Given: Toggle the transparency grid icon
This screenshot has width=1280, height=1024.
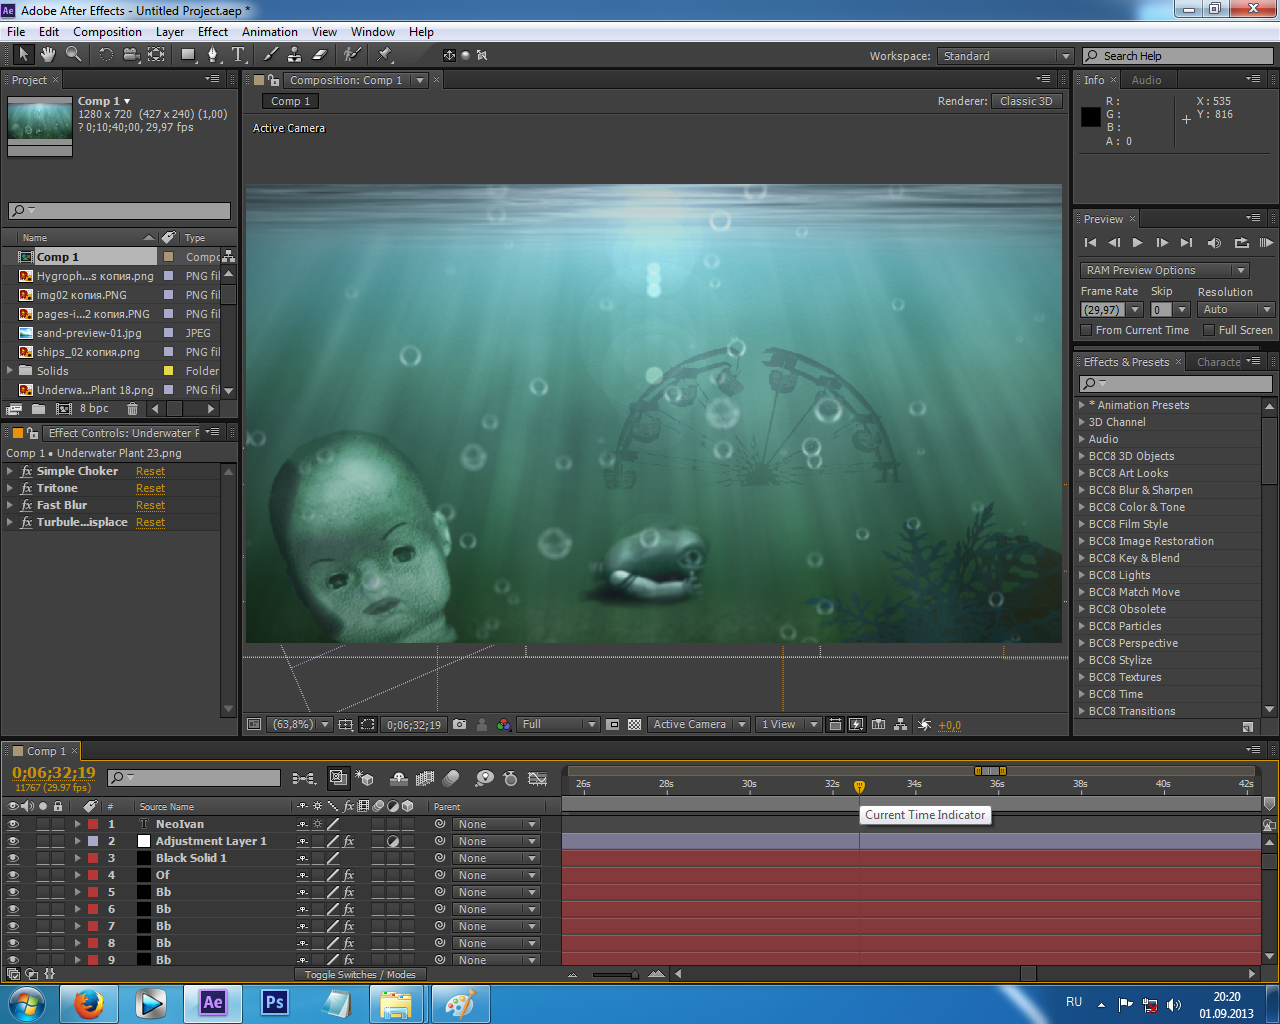Looking at the screenshot, I should point(634,724).
